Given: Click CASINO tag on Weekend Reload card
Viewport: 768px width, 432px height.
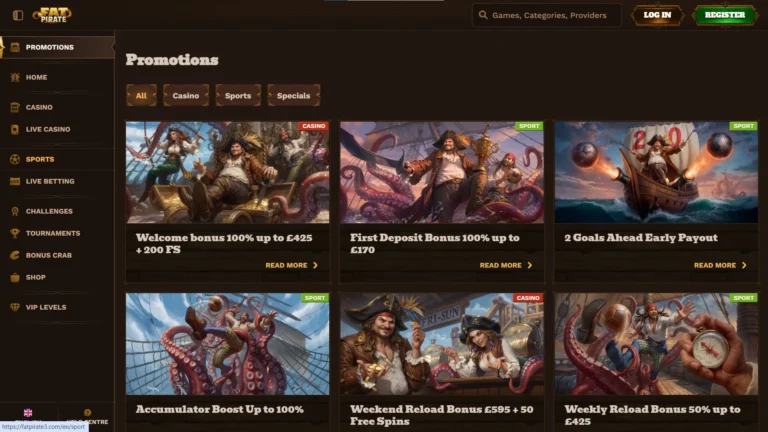Looking at the screenshot, I should pos(528,298).
